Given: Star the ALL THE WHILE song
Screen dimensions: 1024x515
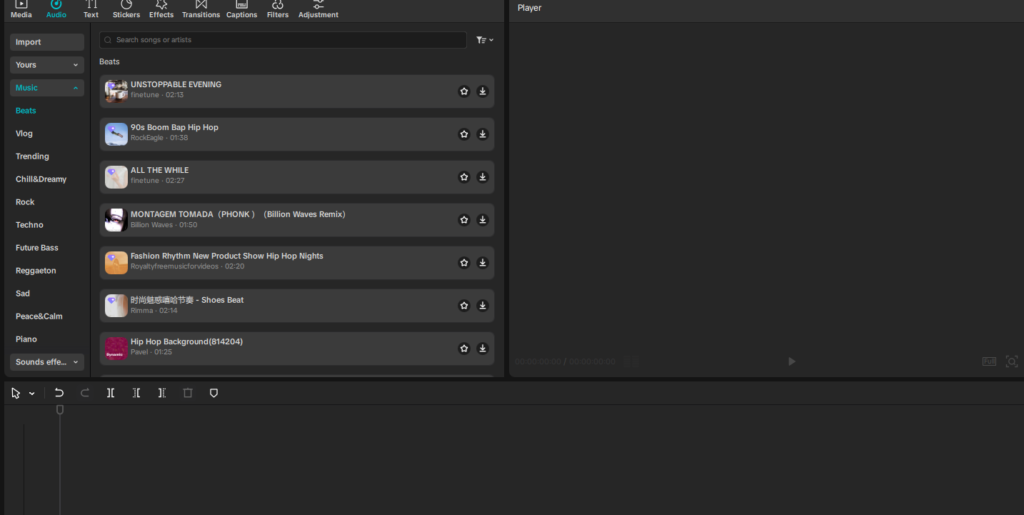Looking at the screenshot, I should click(x=464, y=177).
